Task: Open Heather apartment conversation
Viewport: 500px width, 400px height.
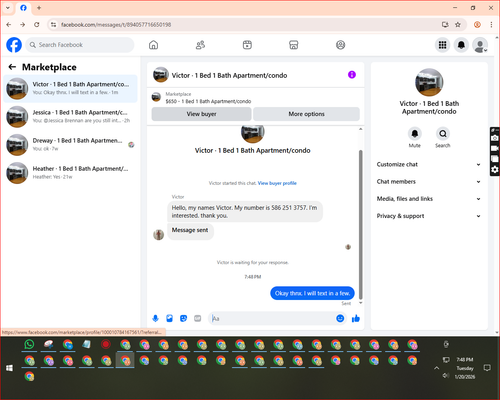Action: point(70,173)
